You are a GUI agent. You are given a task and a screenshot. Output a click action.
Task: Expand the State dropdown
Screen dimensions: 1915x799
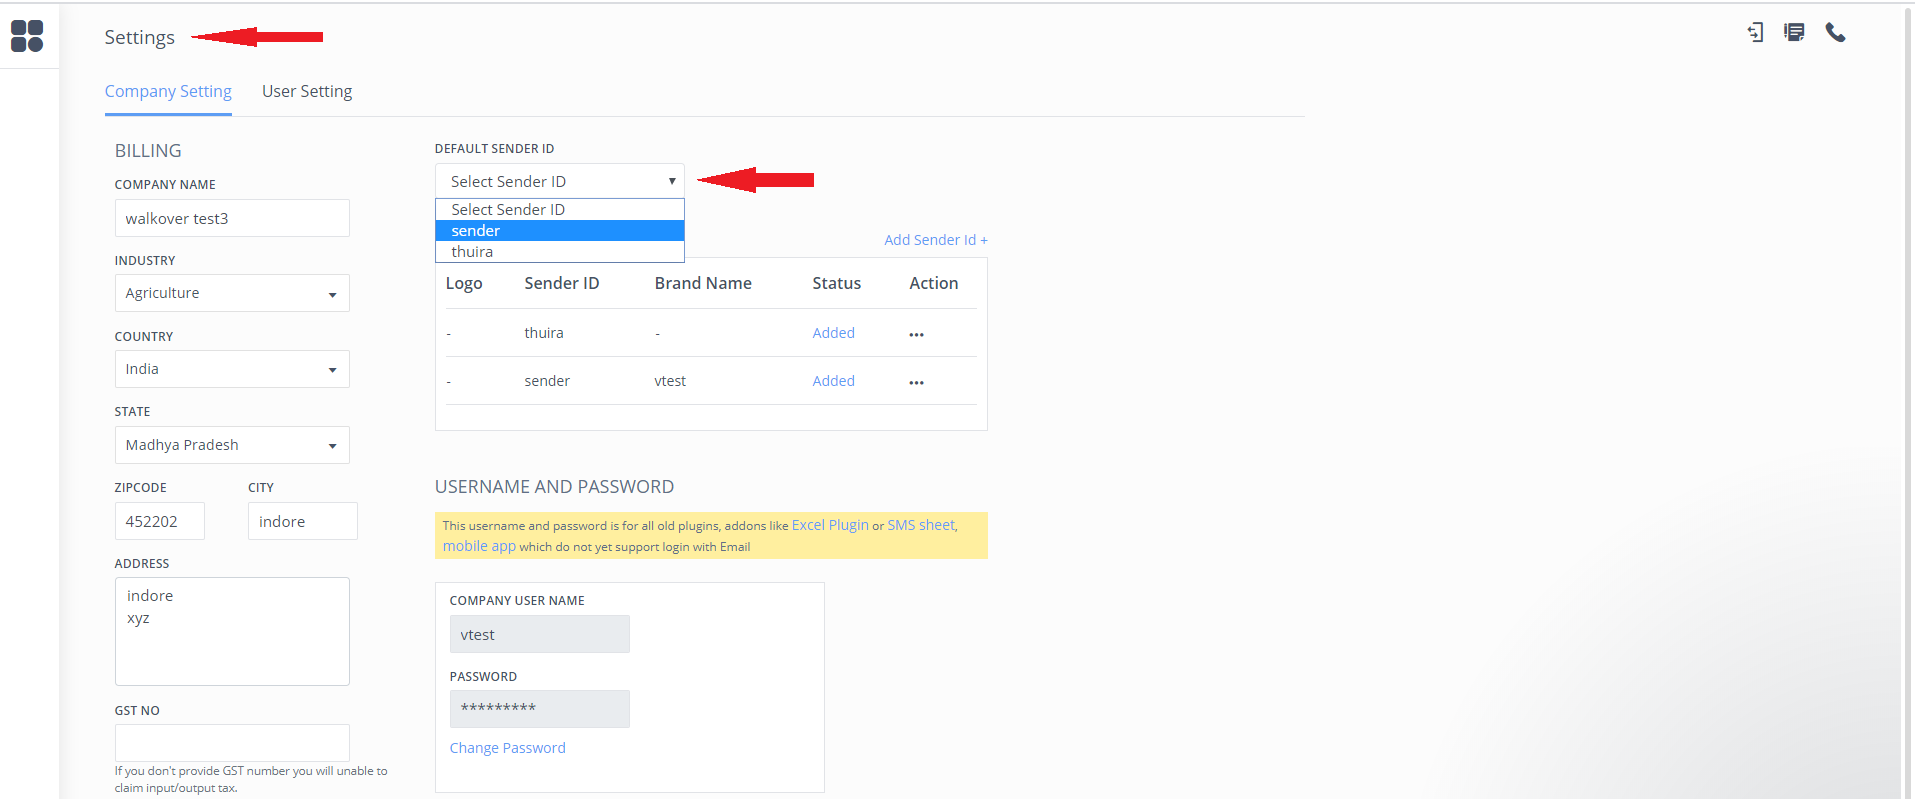coord(232,445)
